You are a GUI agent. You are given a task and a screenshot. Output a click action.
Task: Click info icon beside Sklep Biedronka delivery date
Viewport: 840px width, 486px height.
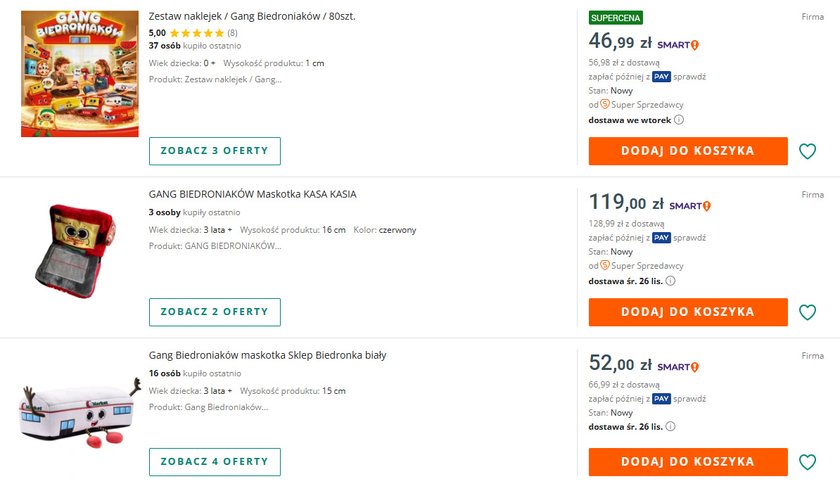coord(671,427)
